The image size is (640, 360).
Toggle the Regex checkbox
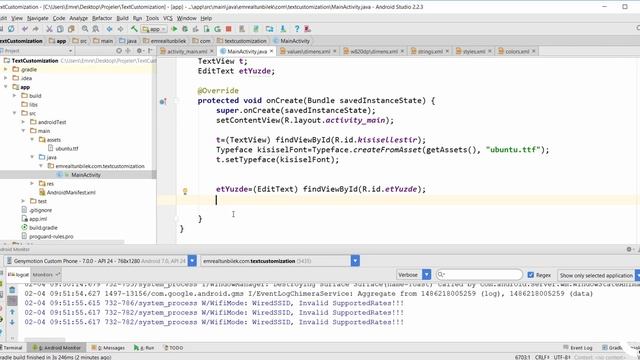click(531, 275)
